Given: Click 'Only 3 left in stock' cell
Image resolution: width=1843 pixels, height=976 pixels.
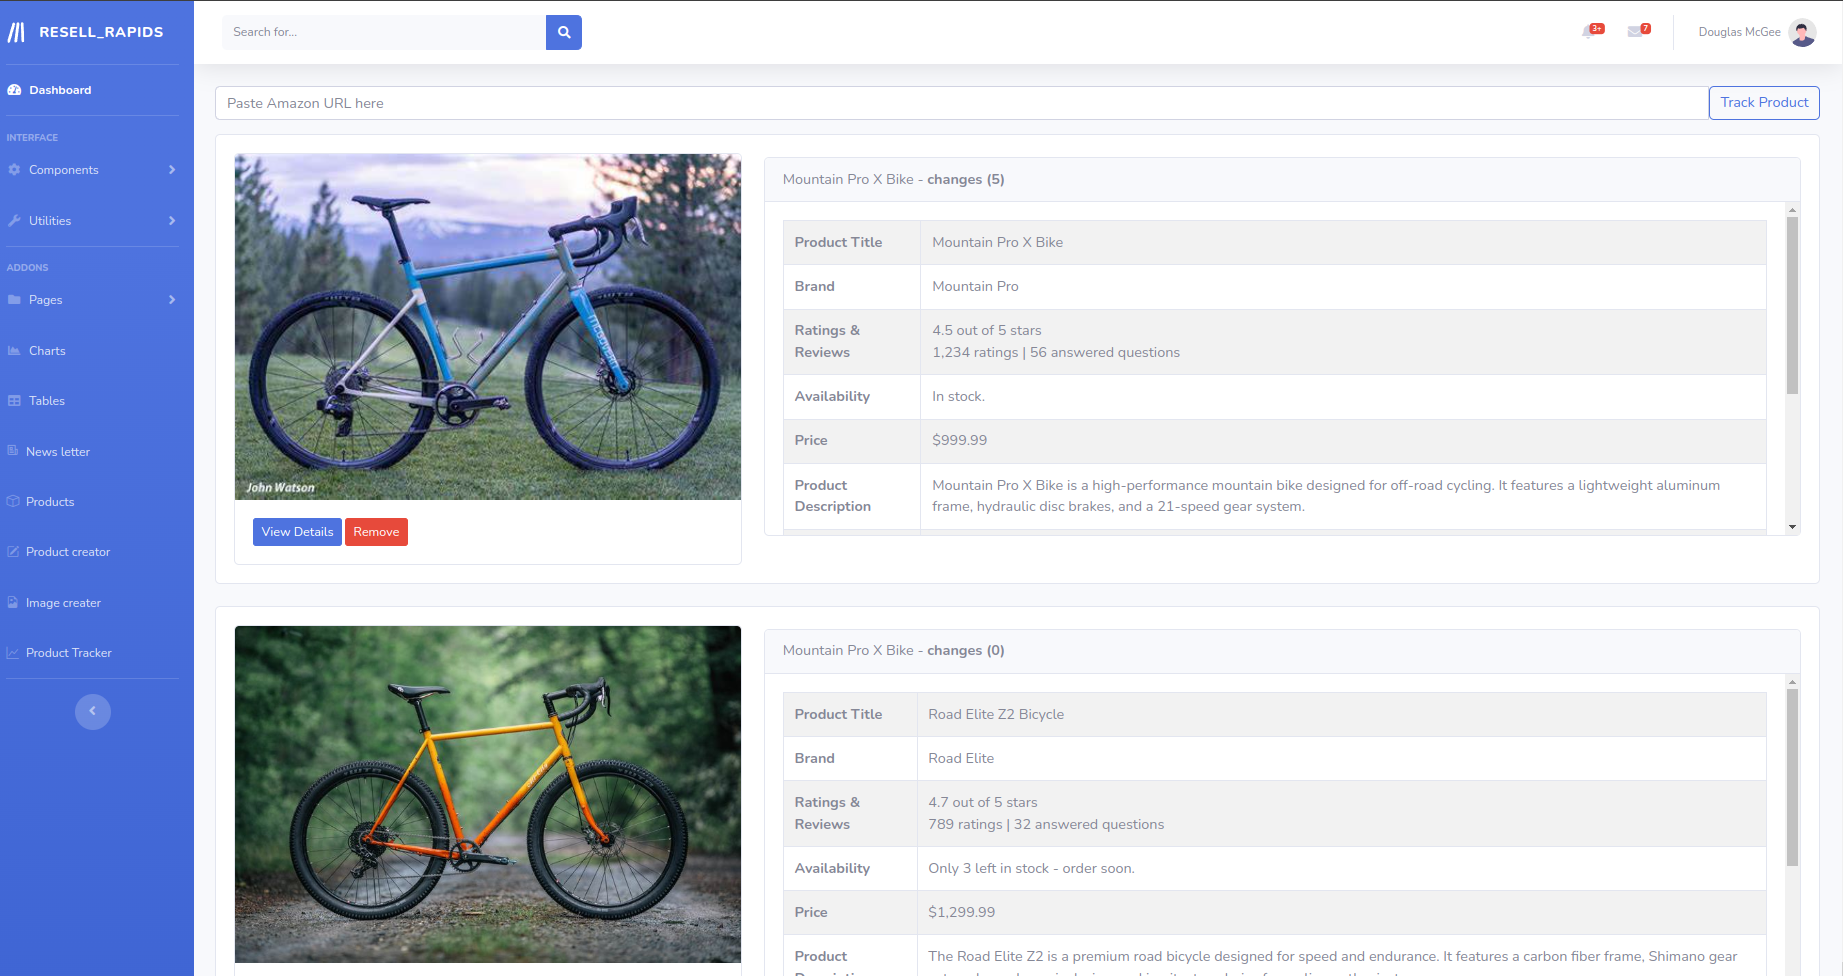Looking at the screenshot, I should coord(1341,868).
